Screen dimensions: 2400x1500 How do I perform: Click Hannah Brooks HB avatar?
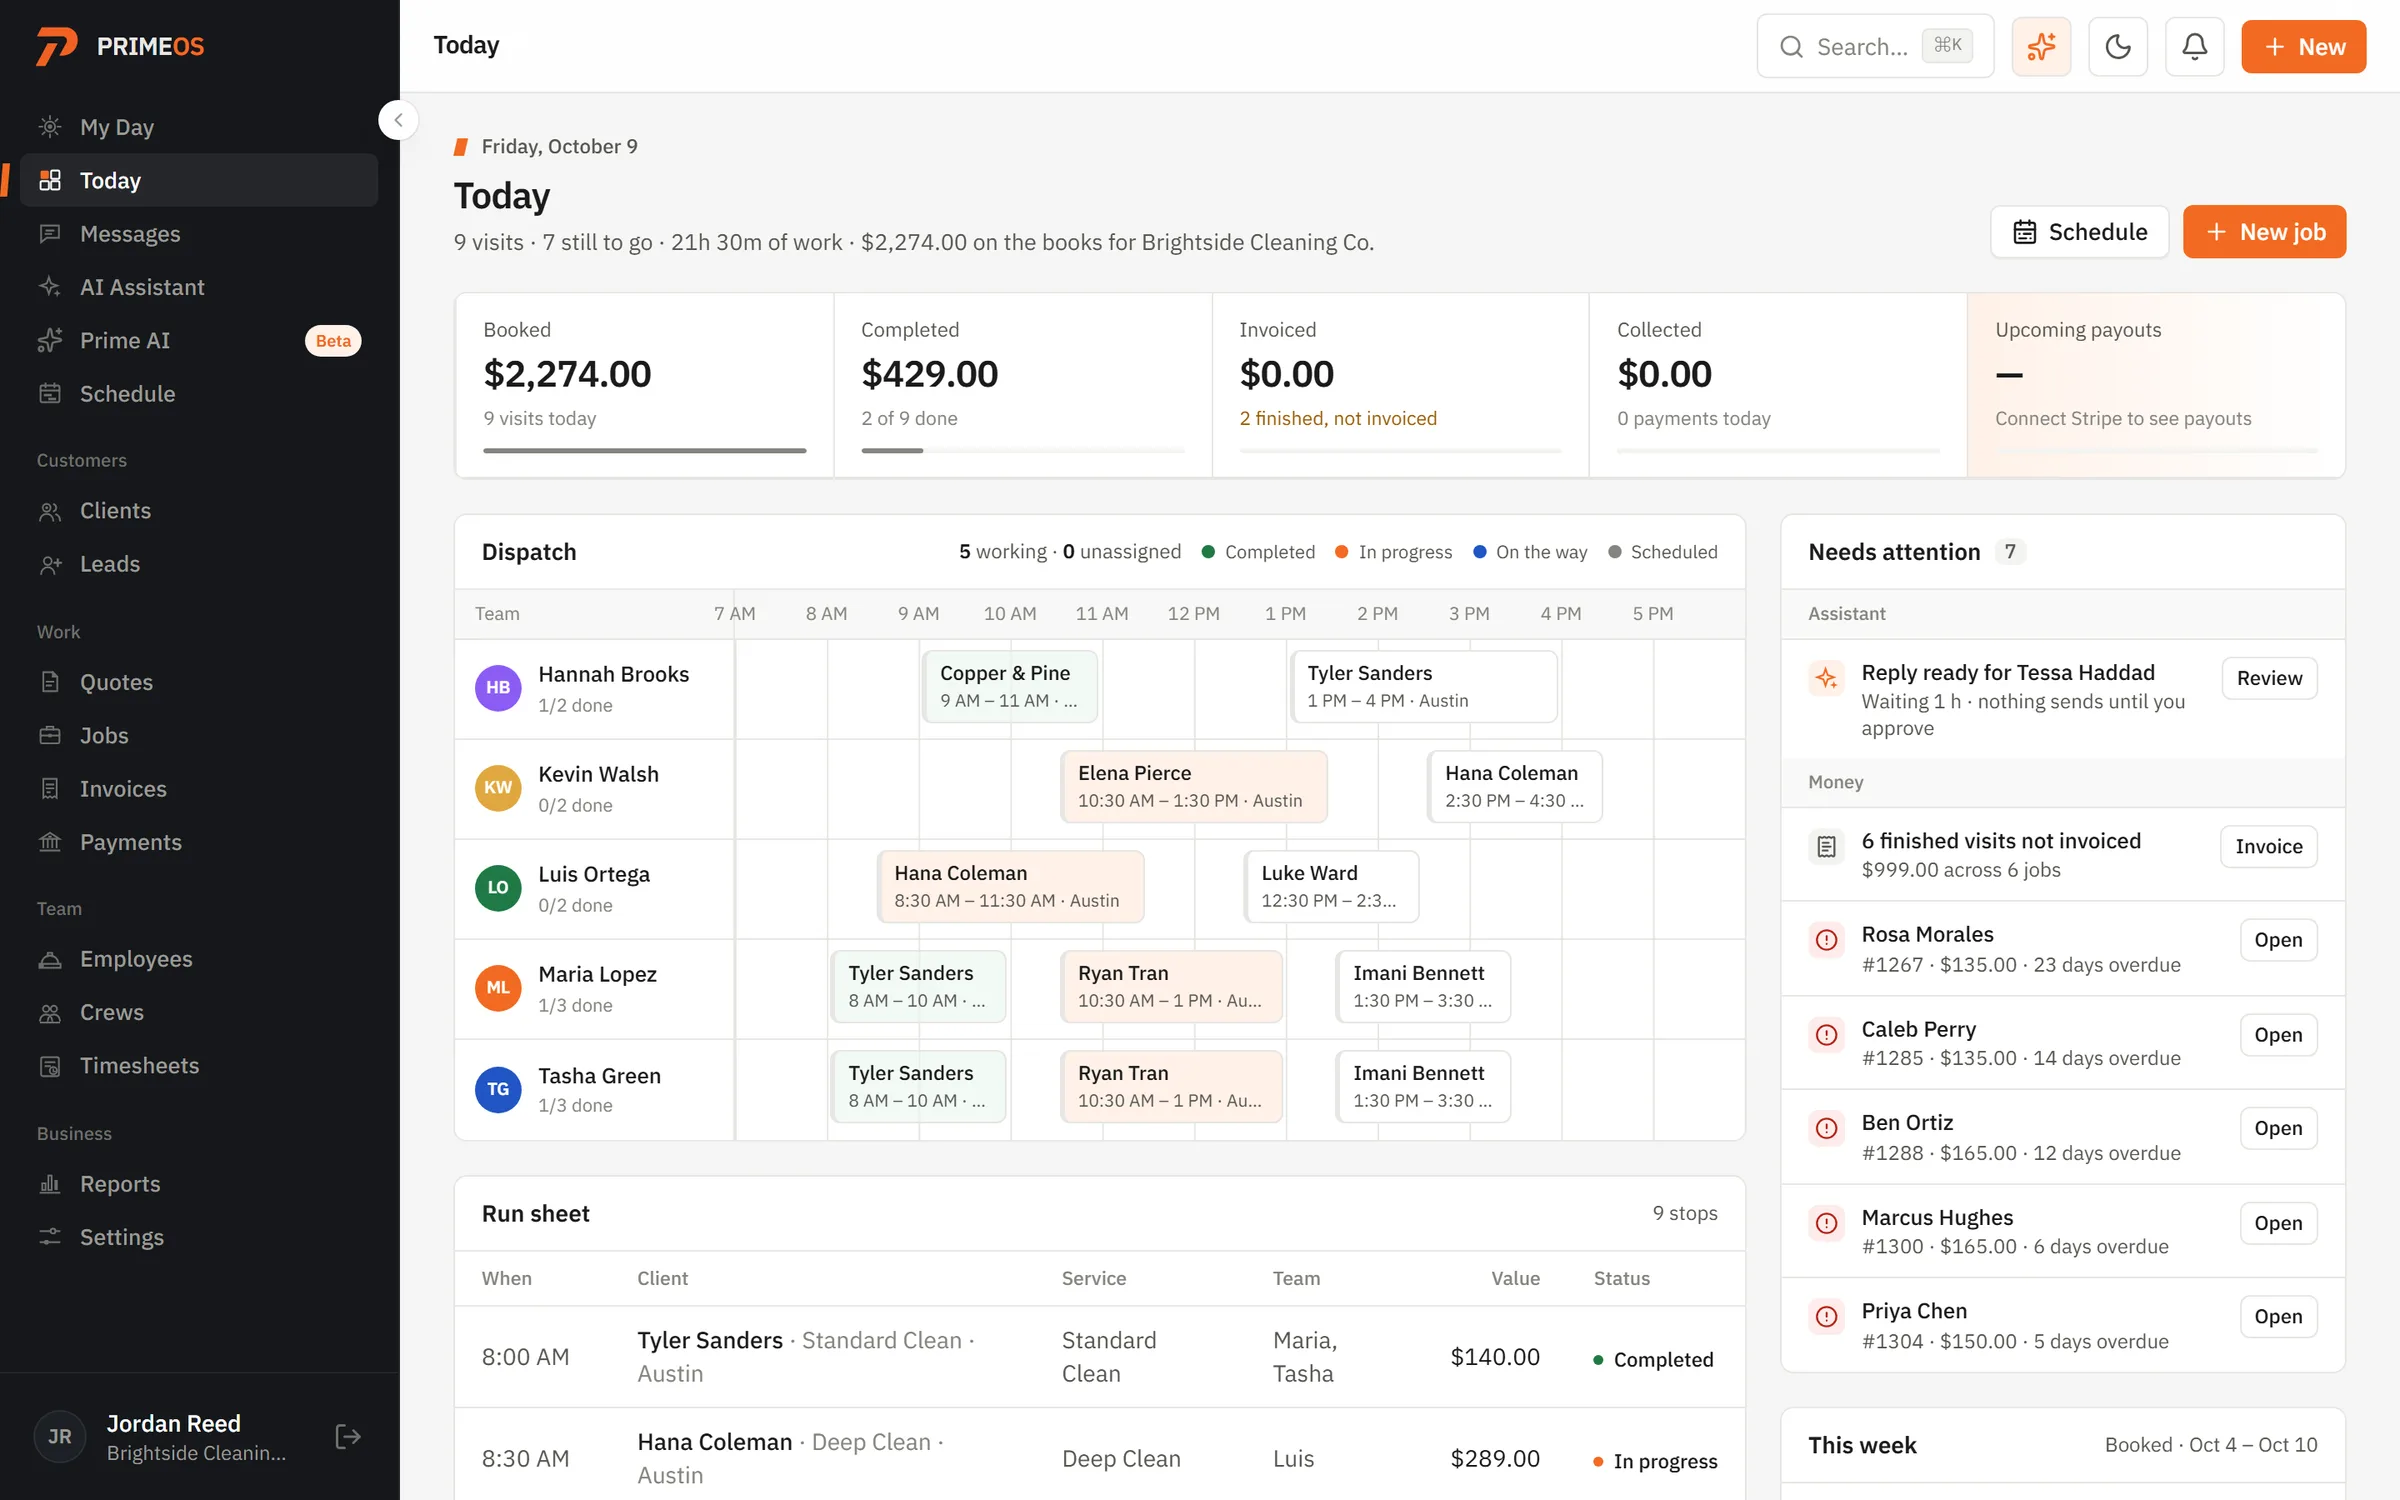click(x=498, y=688)
